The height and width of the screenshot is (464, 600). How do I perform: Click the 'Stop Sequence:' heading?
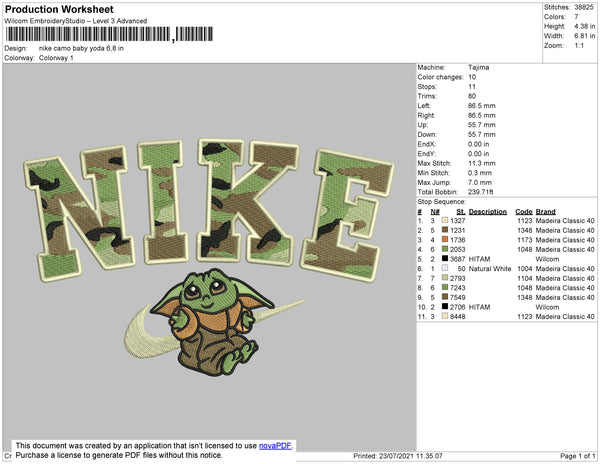pyautogui.click(x=442, y=202)
